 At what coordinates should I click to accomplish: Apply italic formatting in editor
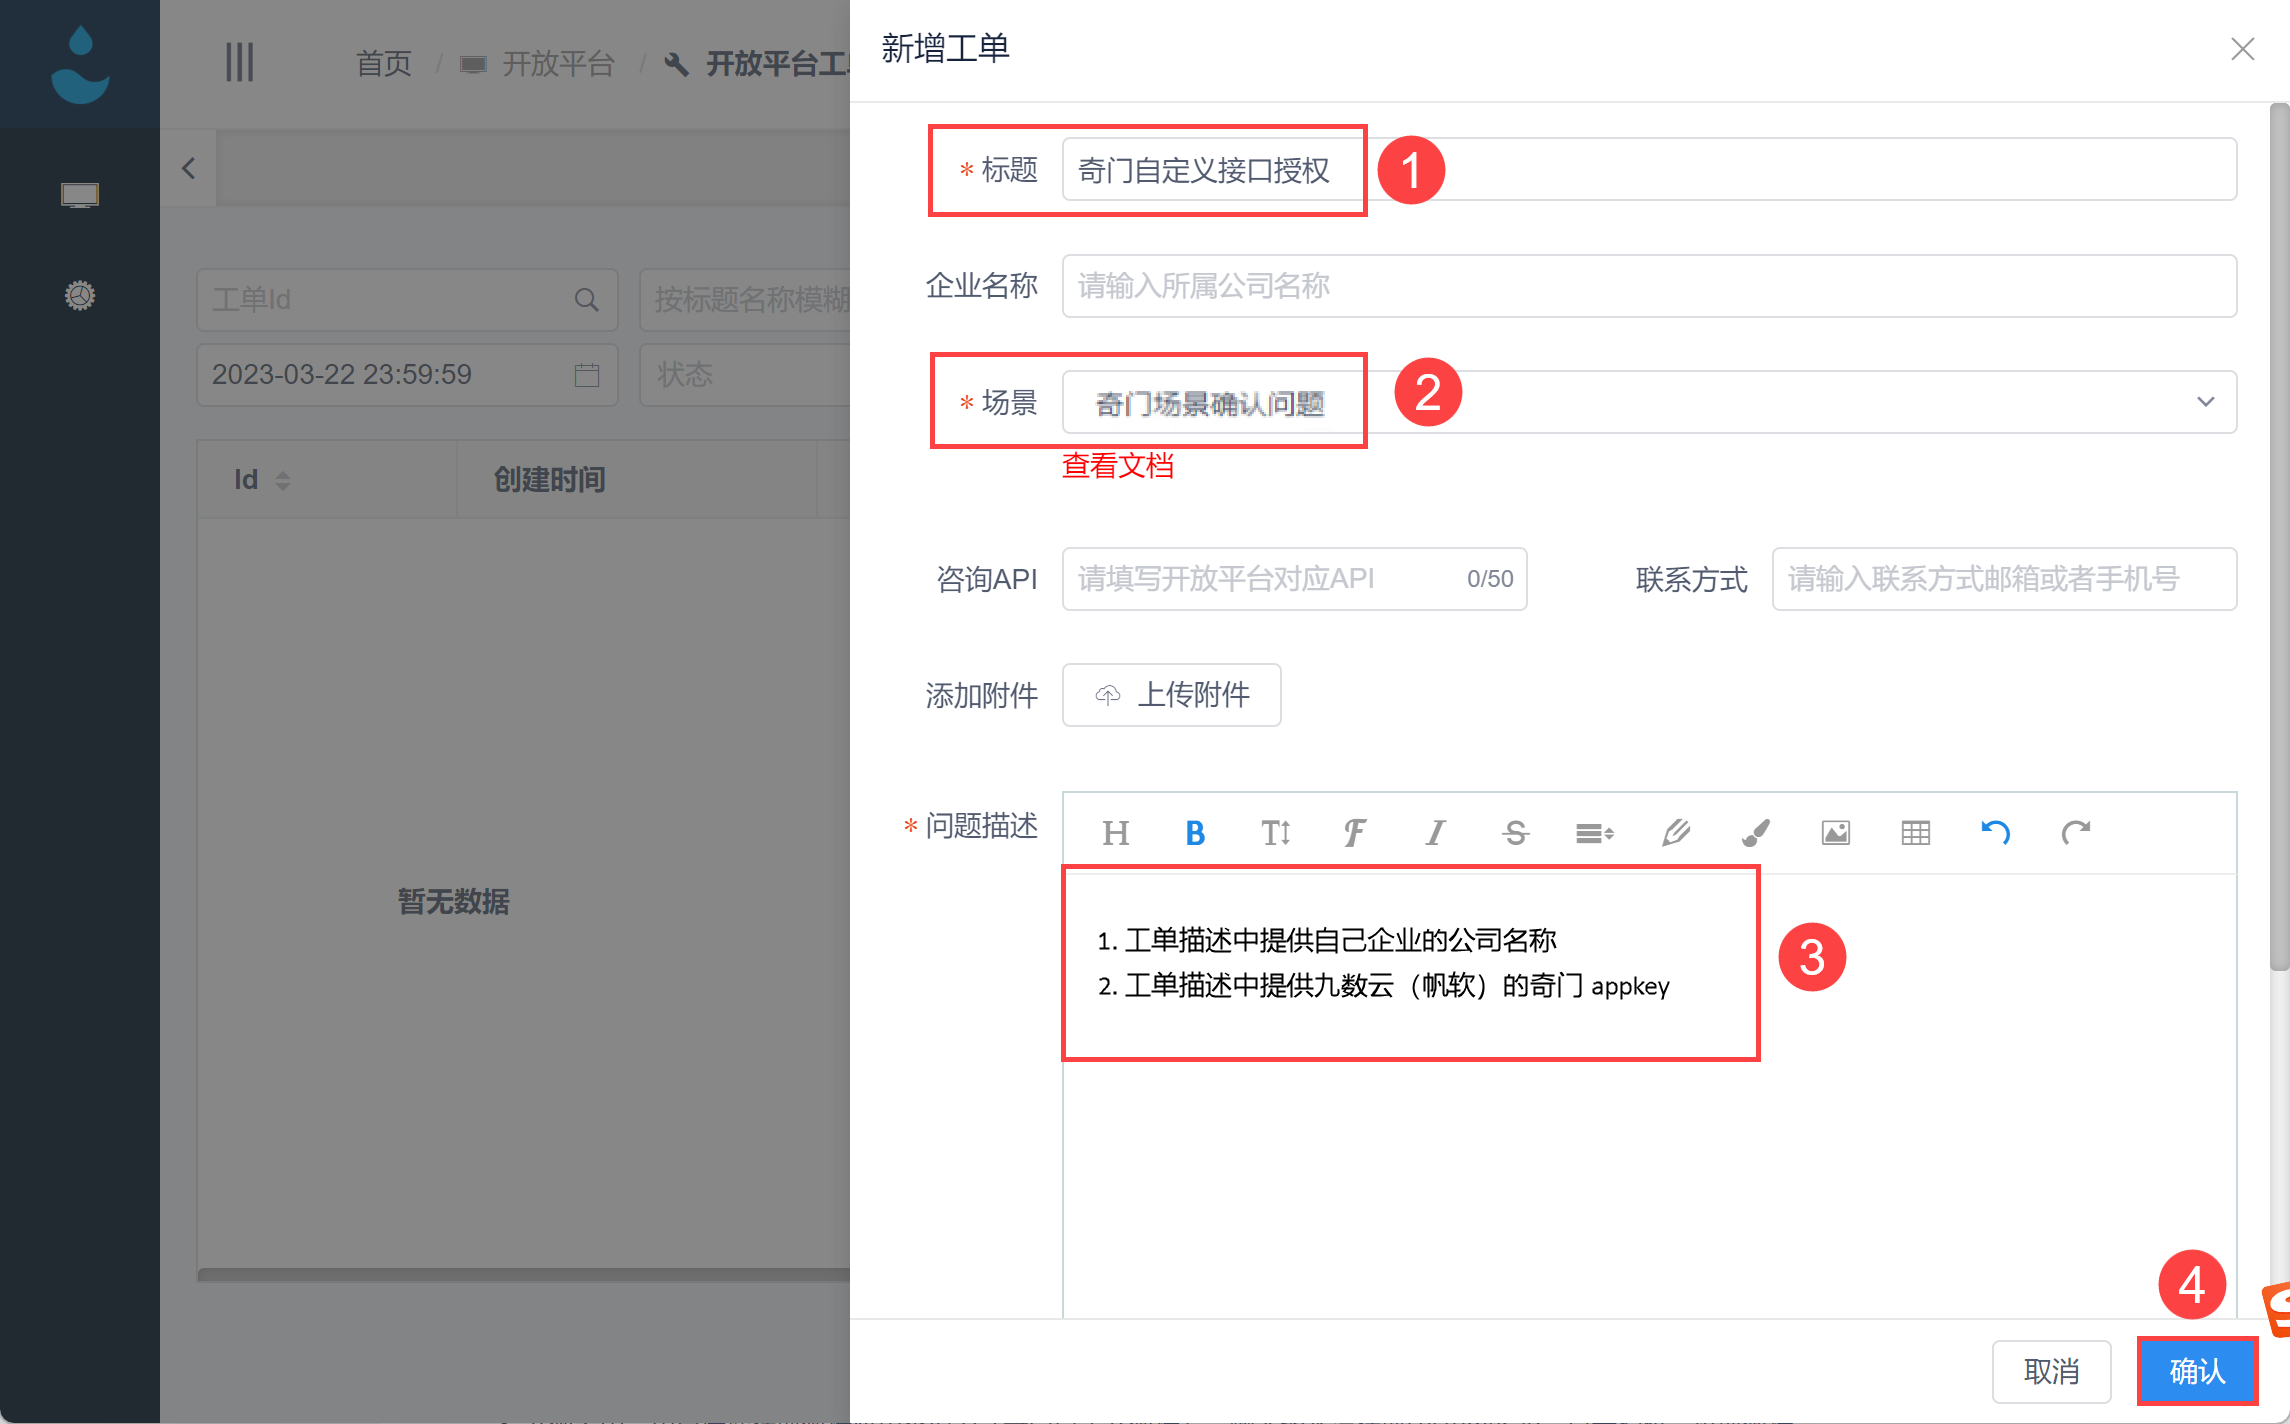[1435, 832]
